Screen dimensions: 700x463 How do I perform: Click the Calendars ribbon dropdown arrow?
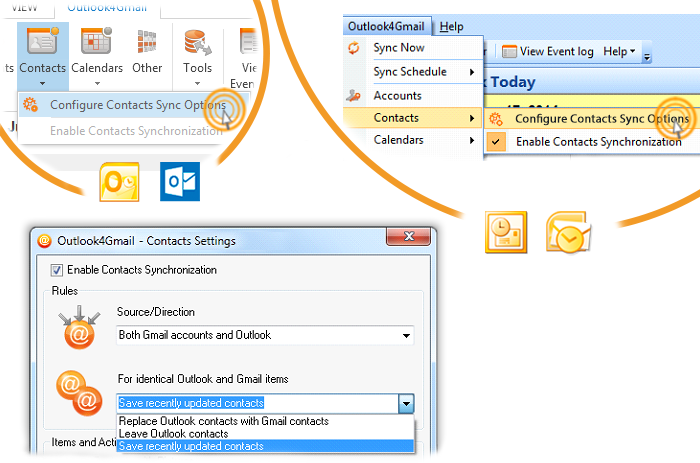97,83
